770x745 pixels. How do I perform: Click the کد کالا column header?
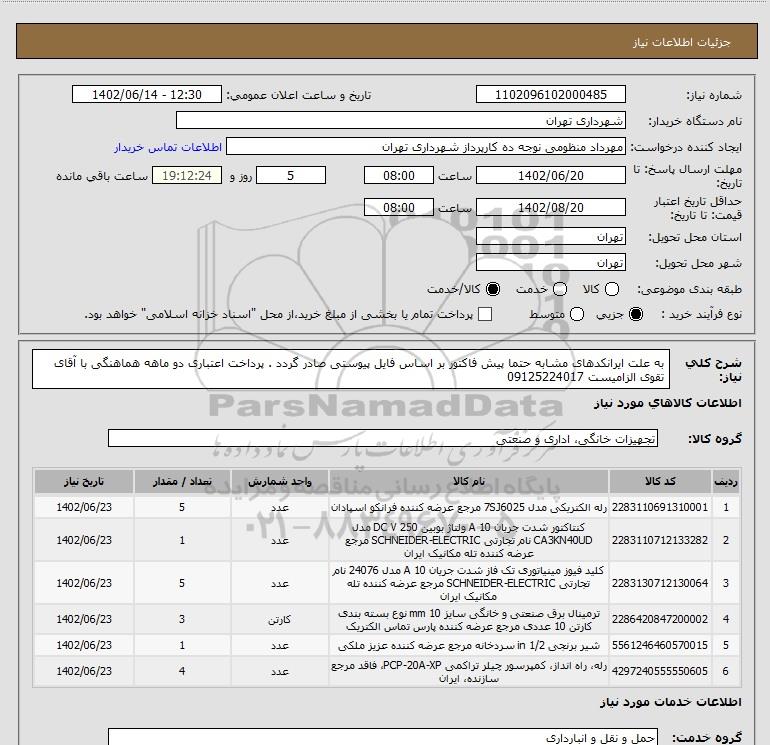[660, 481]
